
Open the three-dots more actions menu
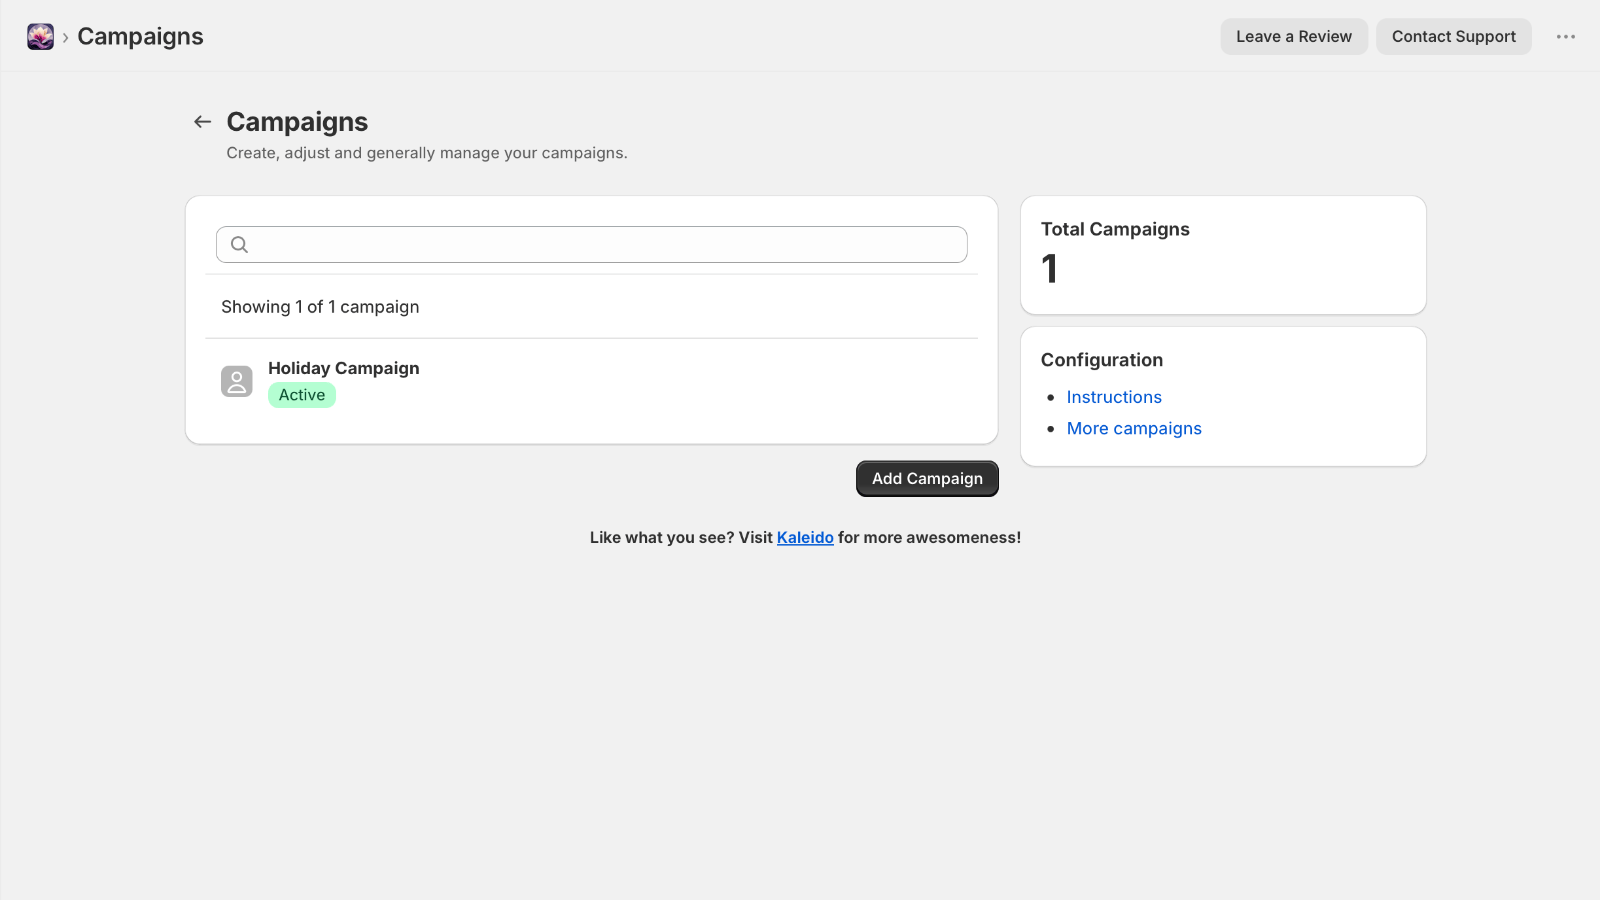coord(1566,37)
